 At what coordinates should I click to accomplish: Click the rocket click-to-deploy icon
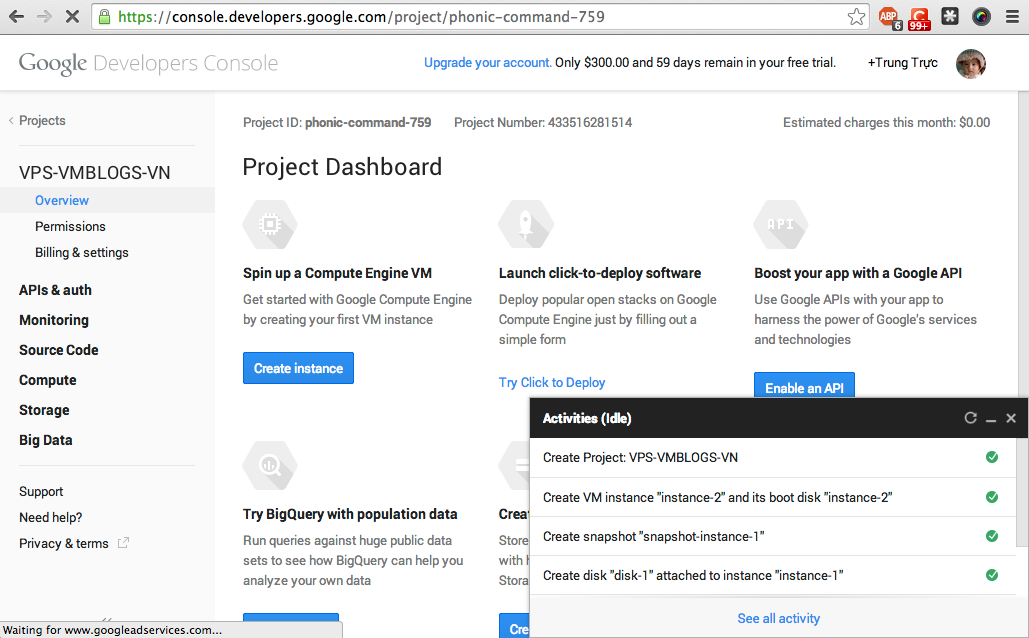(526, 225)
